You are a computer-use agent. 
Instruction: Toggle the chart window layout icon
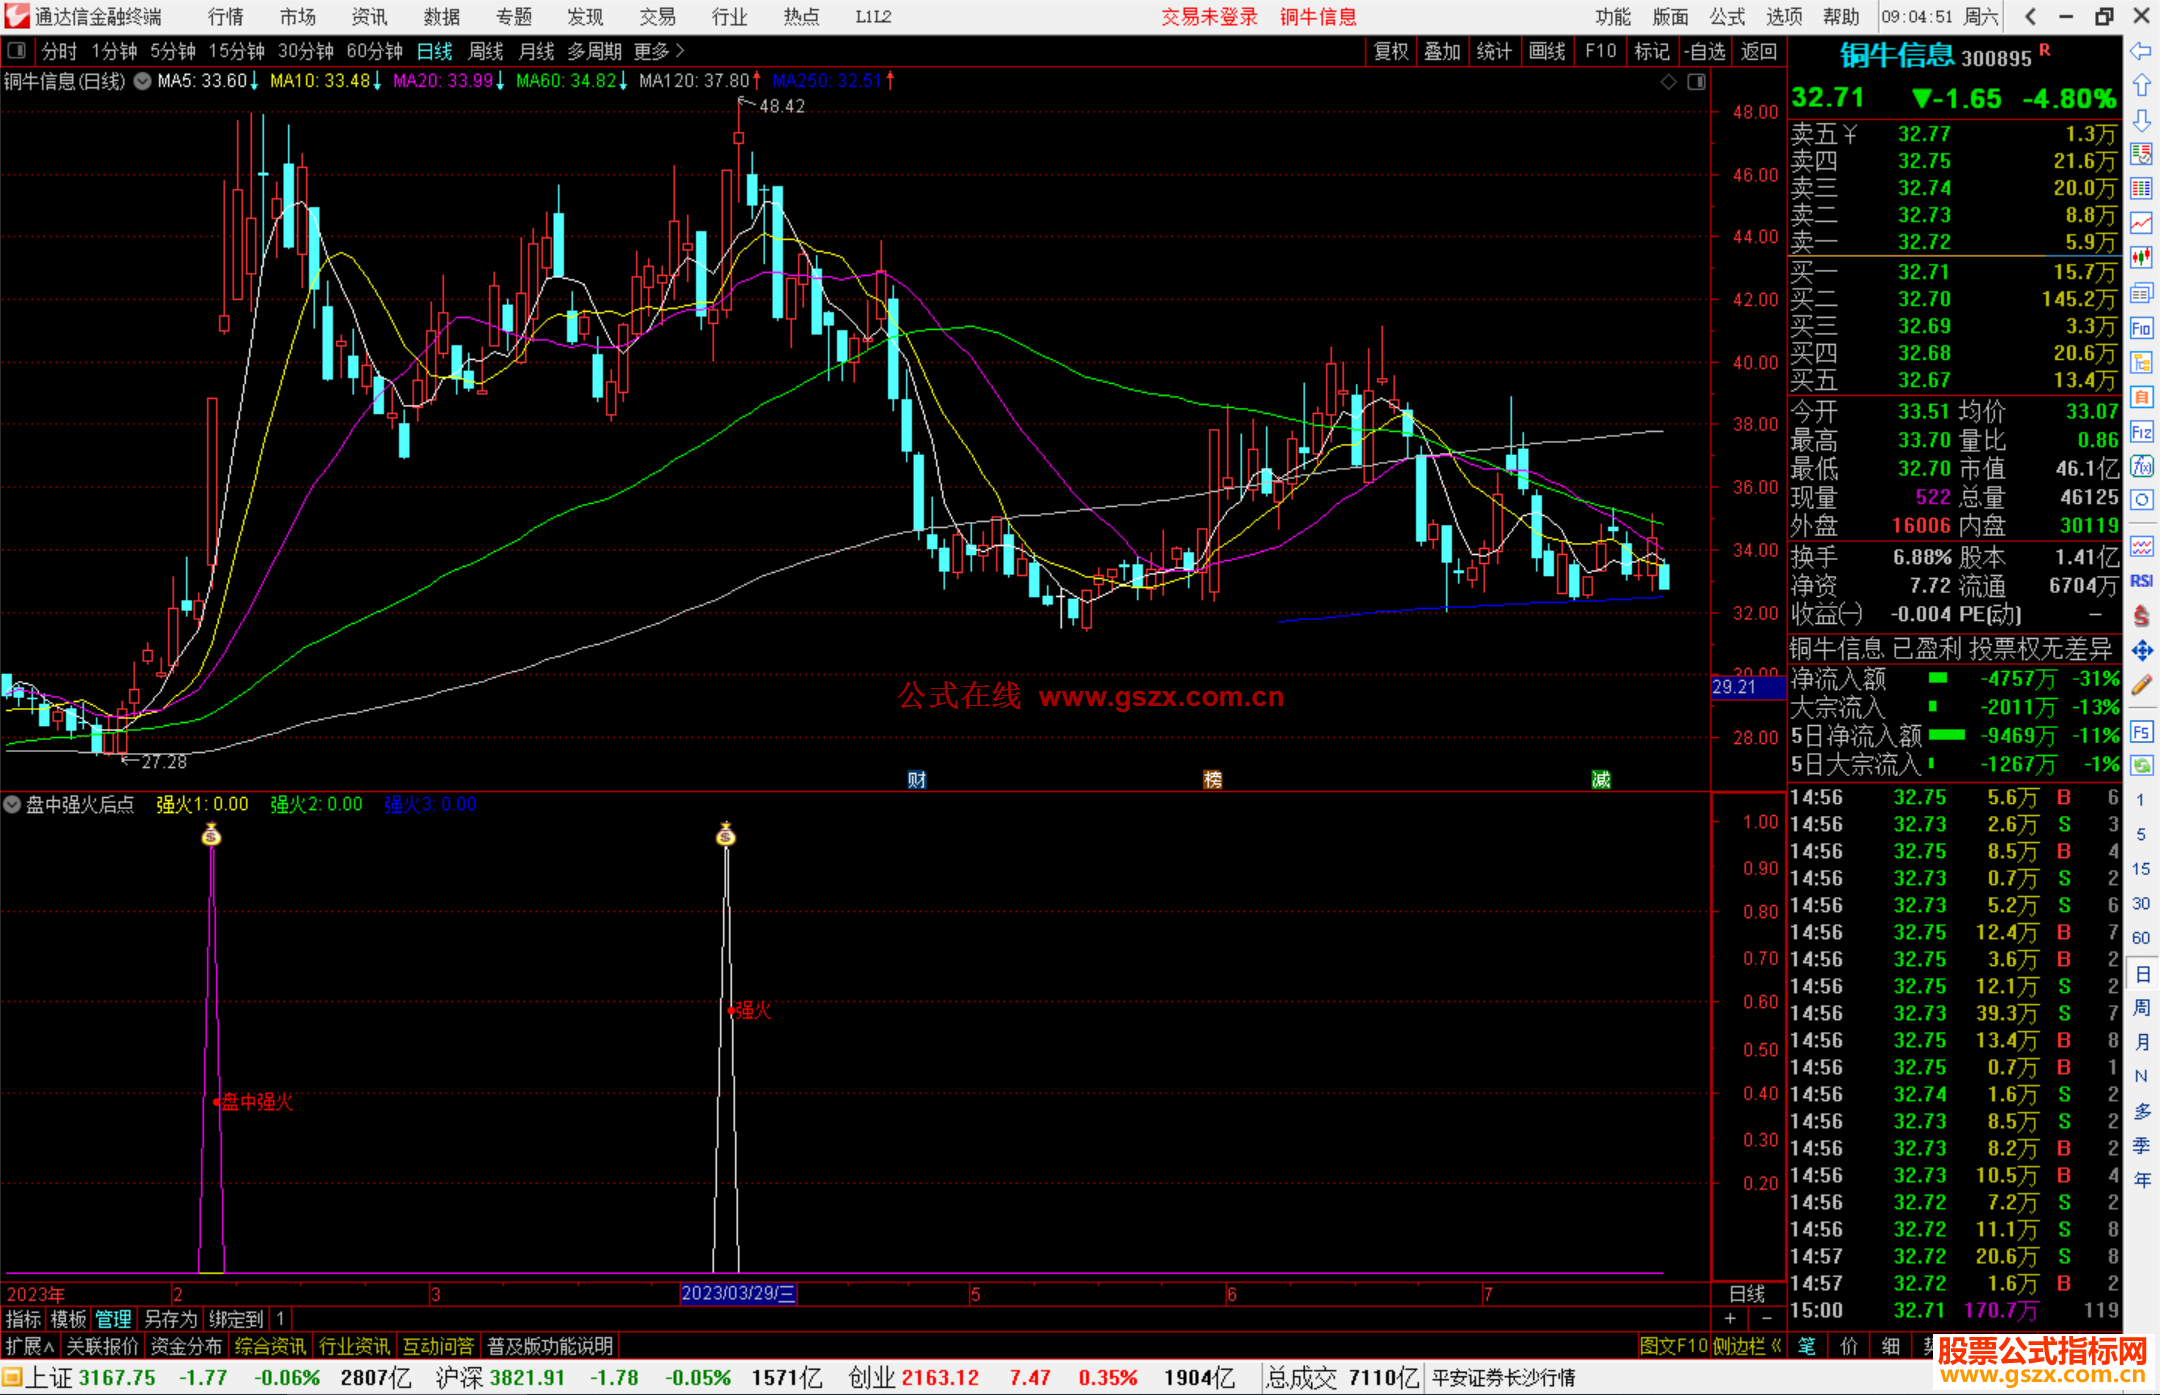point(1696,82)
